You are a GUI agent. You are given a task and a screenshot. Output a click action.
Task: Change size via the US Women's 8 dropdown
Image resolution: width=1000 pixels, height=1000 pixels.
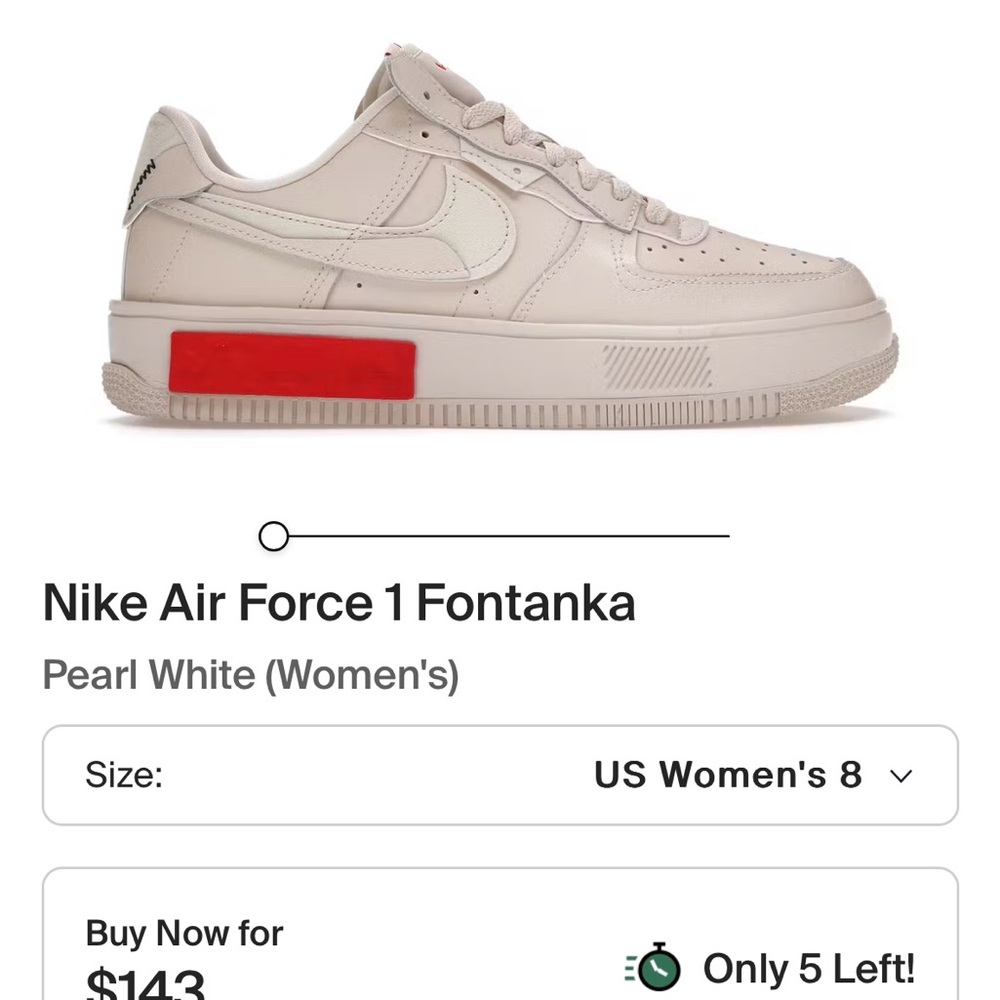pos(730,775)
